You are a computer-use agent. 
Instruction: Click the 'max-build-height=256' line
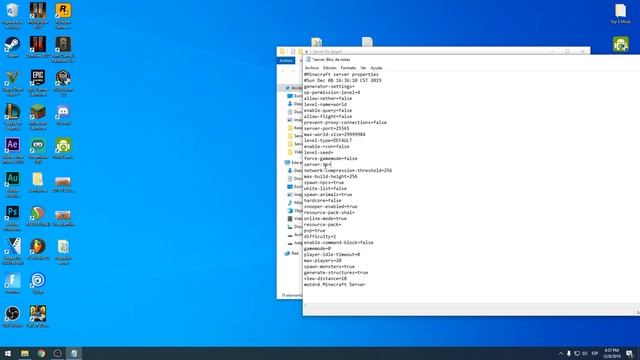tap(331, 176)
